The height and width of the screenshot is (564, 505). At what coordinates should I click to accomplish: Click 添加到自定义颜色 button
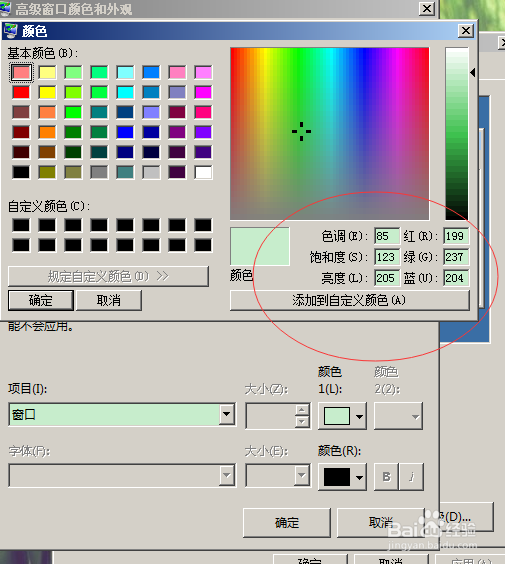350,300
